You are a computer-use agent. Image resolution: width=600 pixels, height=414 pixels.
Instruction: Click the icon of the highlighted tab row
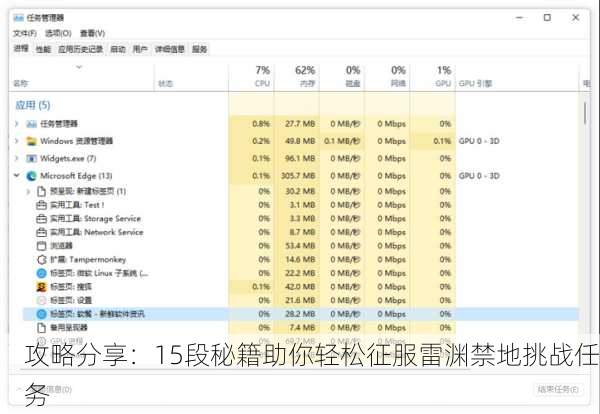(x=41, y=314)
